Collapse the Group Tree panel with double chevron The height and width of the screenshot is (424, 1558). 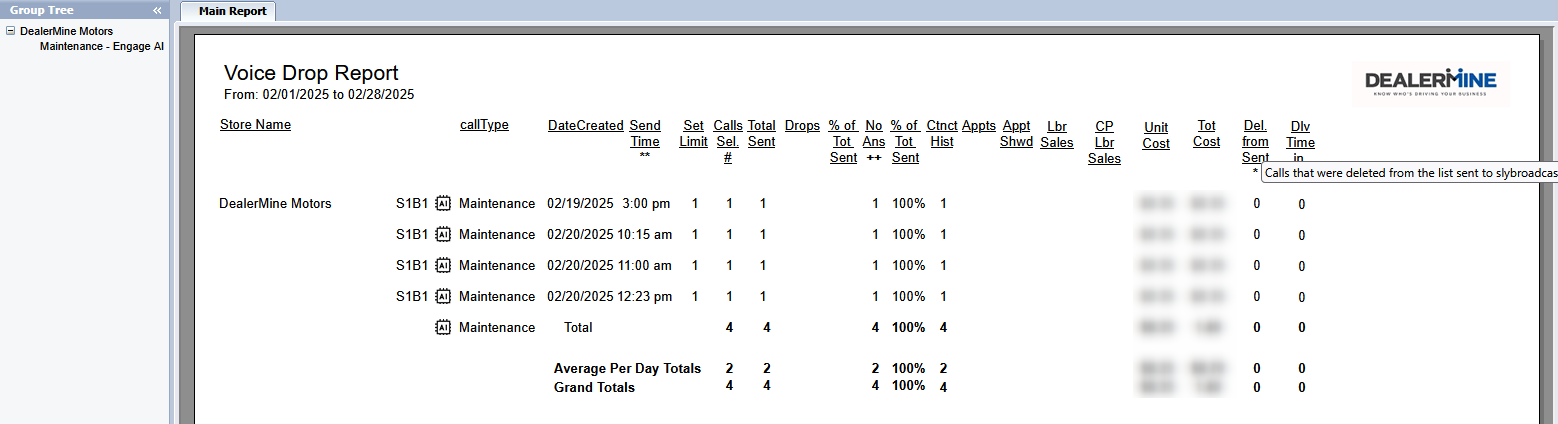pyautogui.click(x=157, y=10)
